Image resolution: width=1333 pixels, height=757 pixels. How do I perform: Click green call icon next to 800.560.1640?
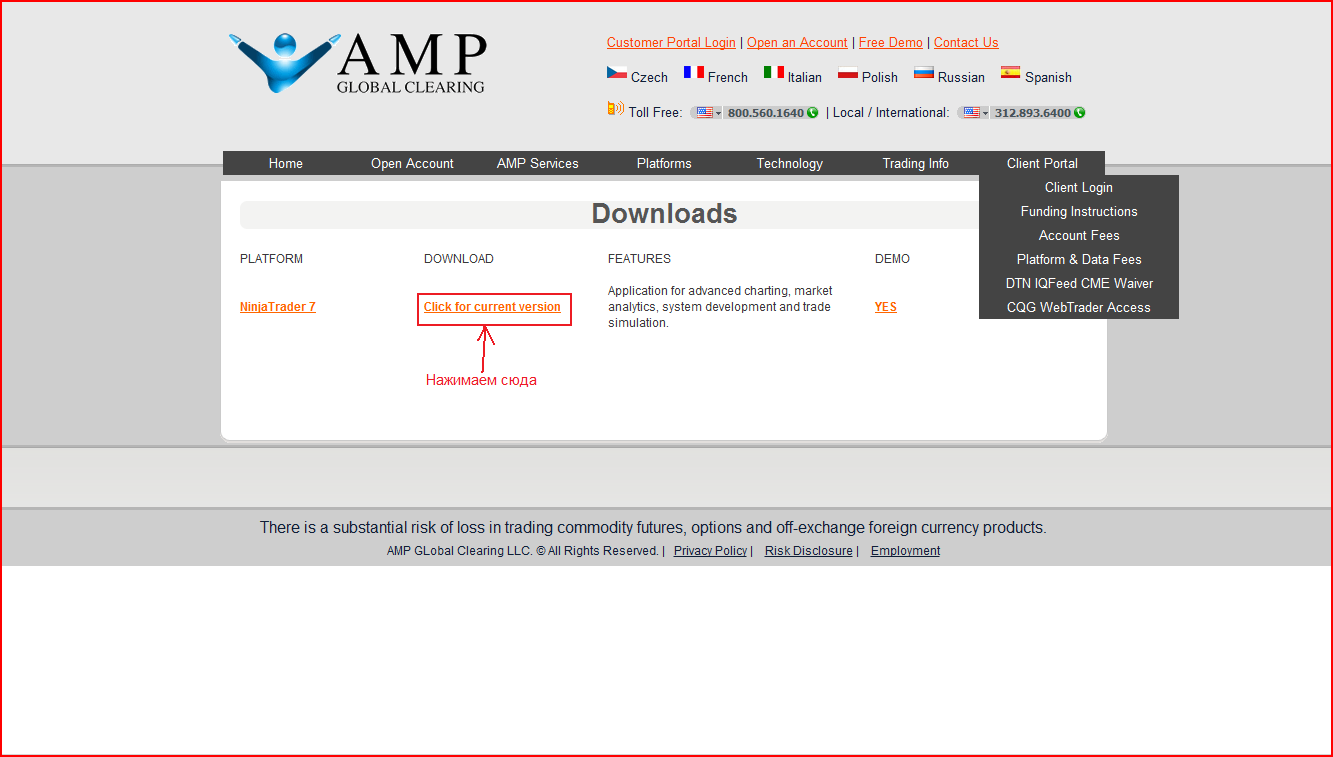(x=812, y=113)
